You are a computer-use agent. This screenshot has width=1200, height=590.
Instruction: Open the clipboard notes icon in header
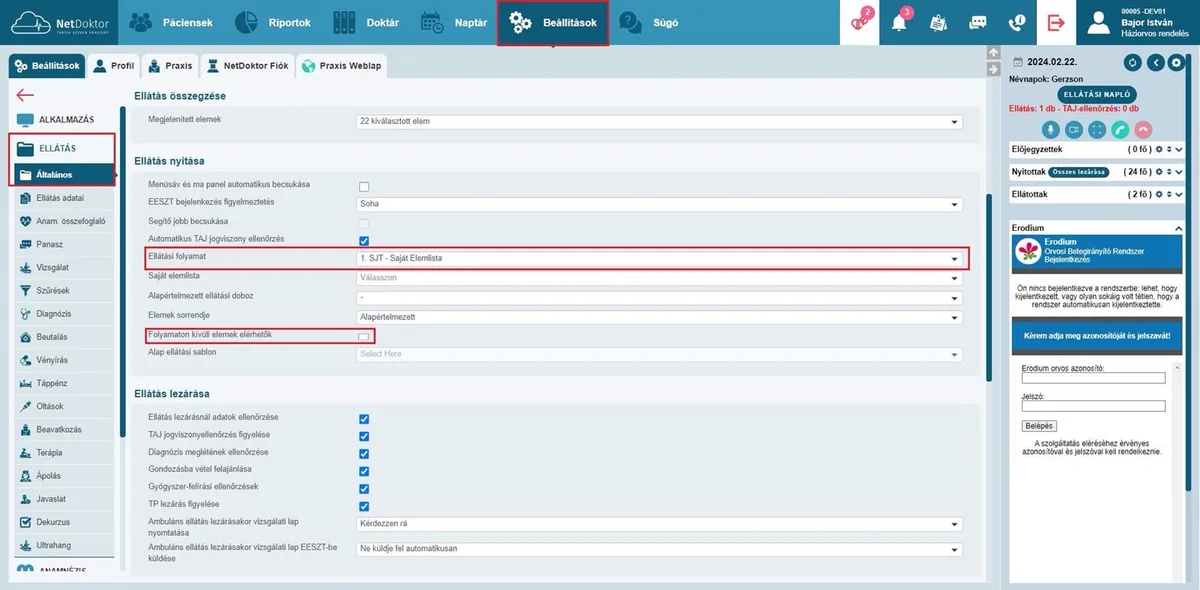(938, 22)
